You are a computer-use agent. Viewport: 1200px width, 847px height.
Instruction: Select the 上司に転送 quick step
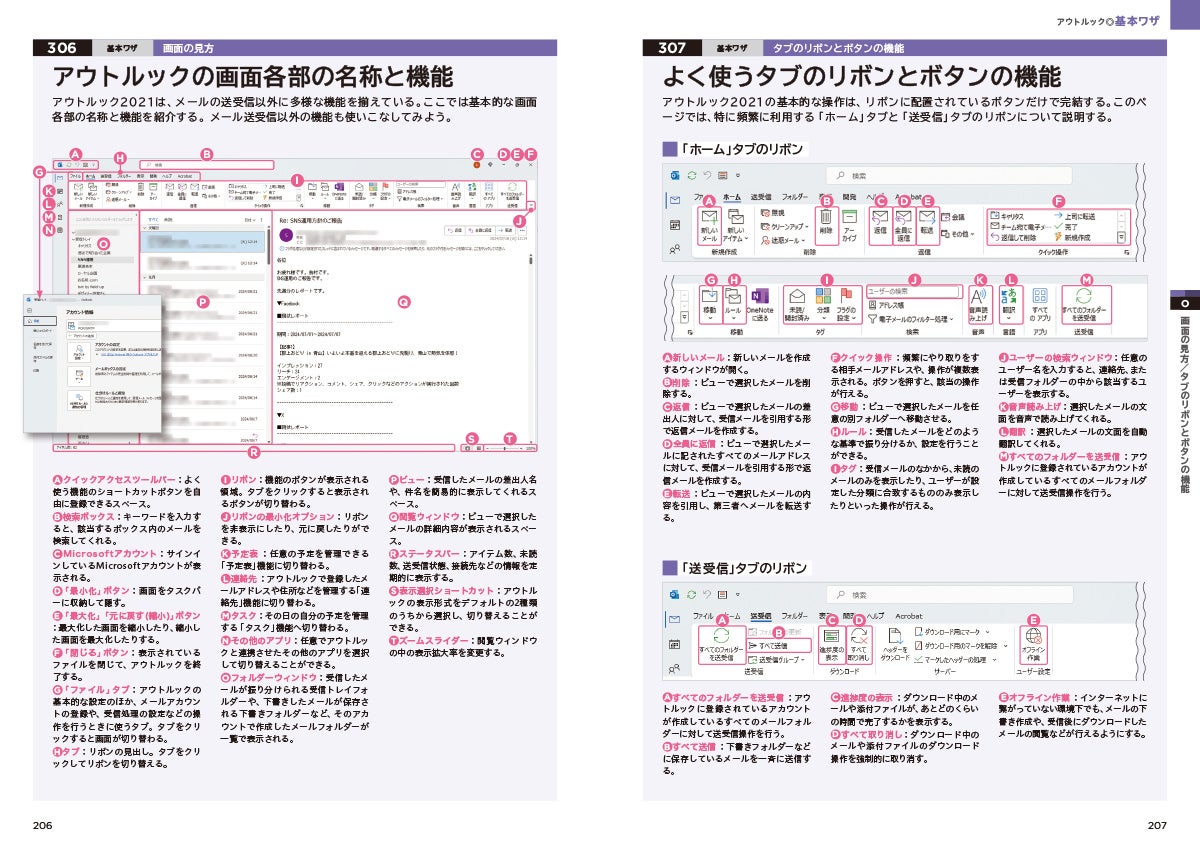coord(1075,216)
